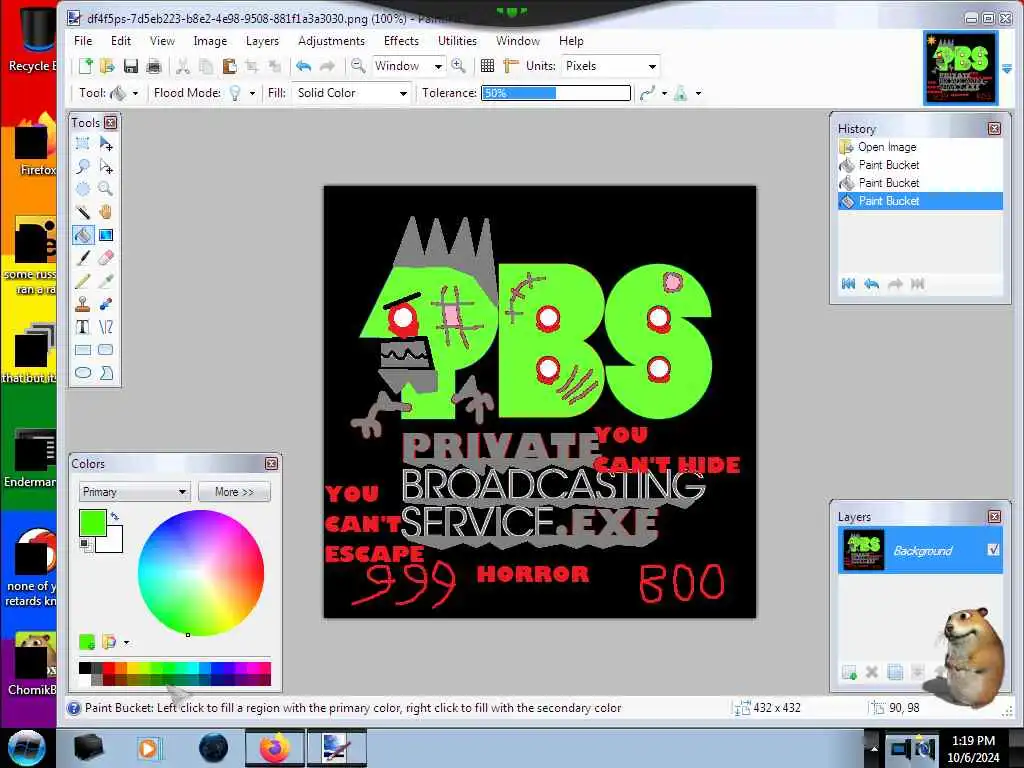Open the Utilities menu
The width and height of the screenshot is (1024, 768).
pyautogui.click(x=457, y=40)
